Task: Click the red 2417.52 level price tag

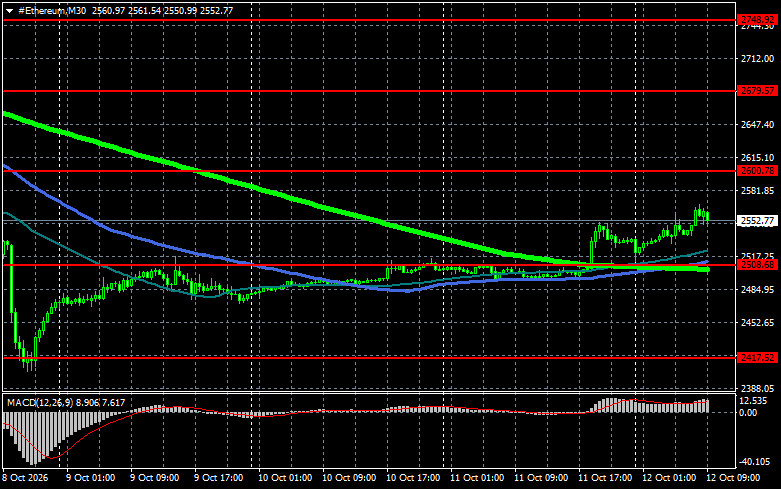Action: point(758,358)
